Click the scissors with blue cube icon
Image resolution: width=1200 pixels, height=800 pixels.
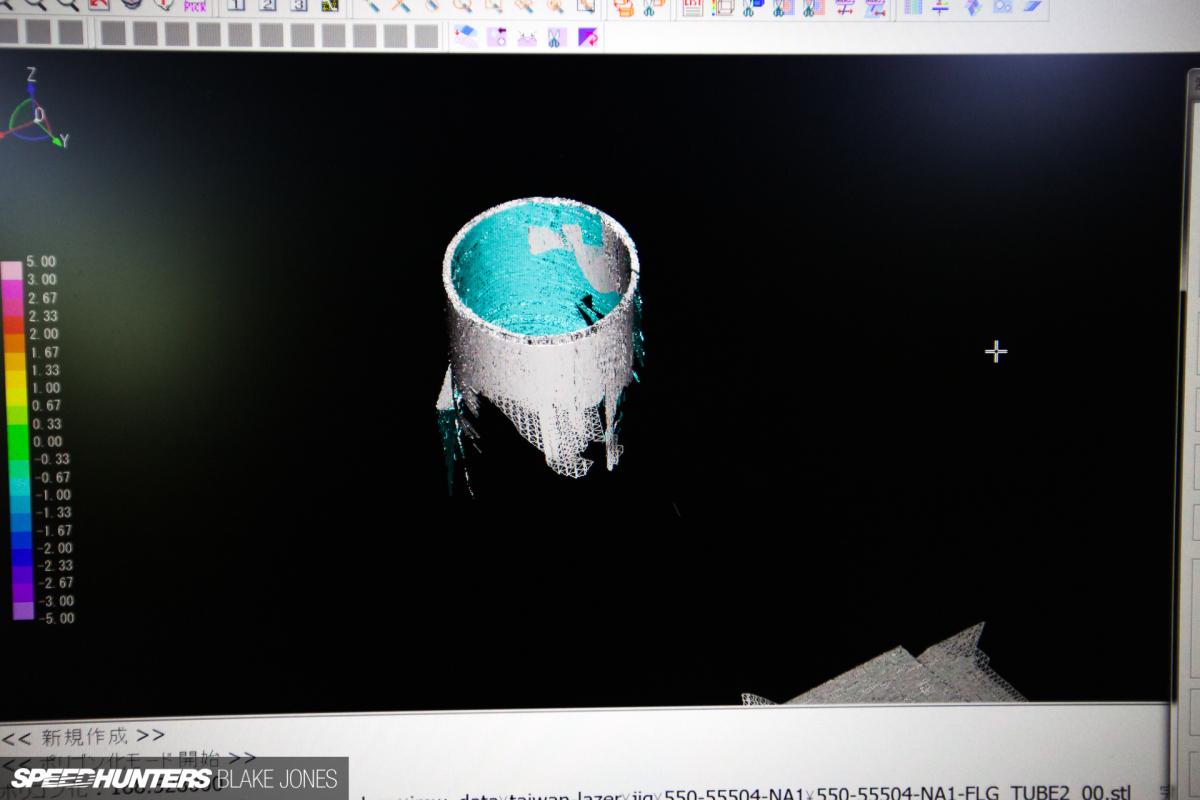point(754,6)
